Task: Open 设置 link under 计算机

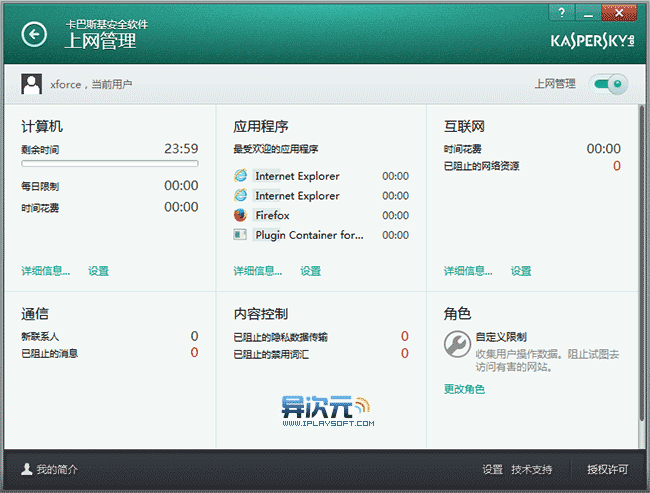Action: pyautogui.click(x=98, y=271)
